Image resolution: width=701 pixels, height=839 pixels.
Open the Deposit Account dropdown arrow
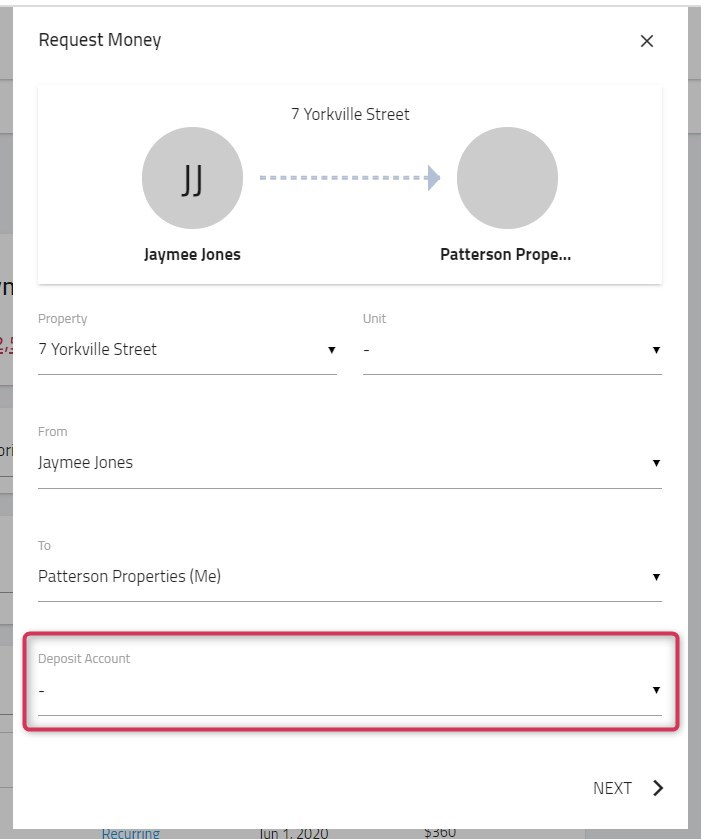(x=656, y=690)
